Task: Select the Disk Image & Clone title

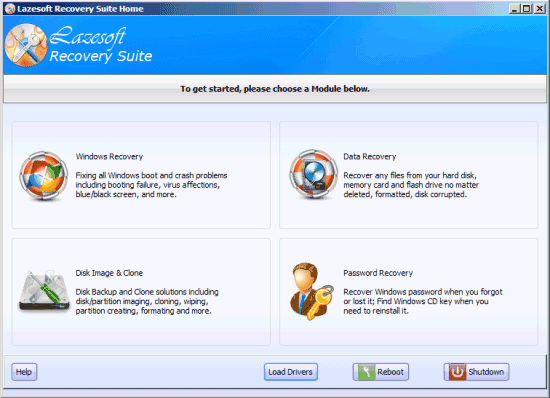Action: [109, 273]
